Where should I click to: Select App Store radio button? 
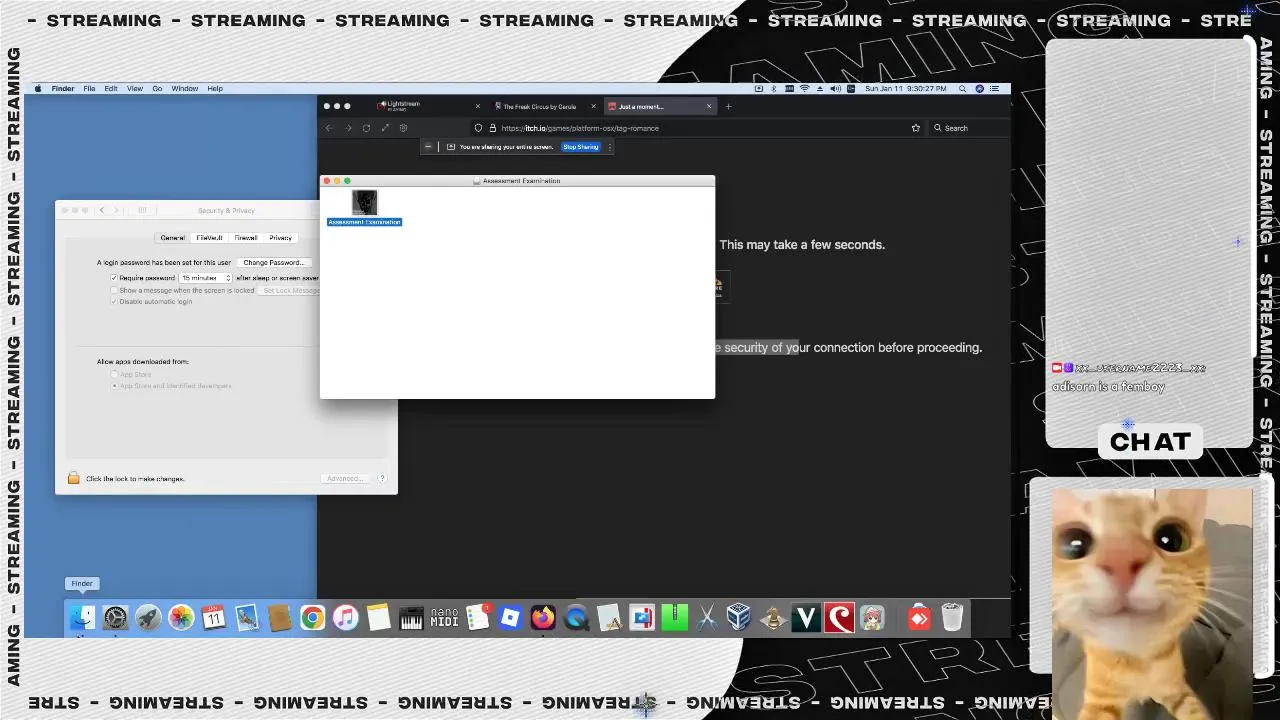click(114, 374)
